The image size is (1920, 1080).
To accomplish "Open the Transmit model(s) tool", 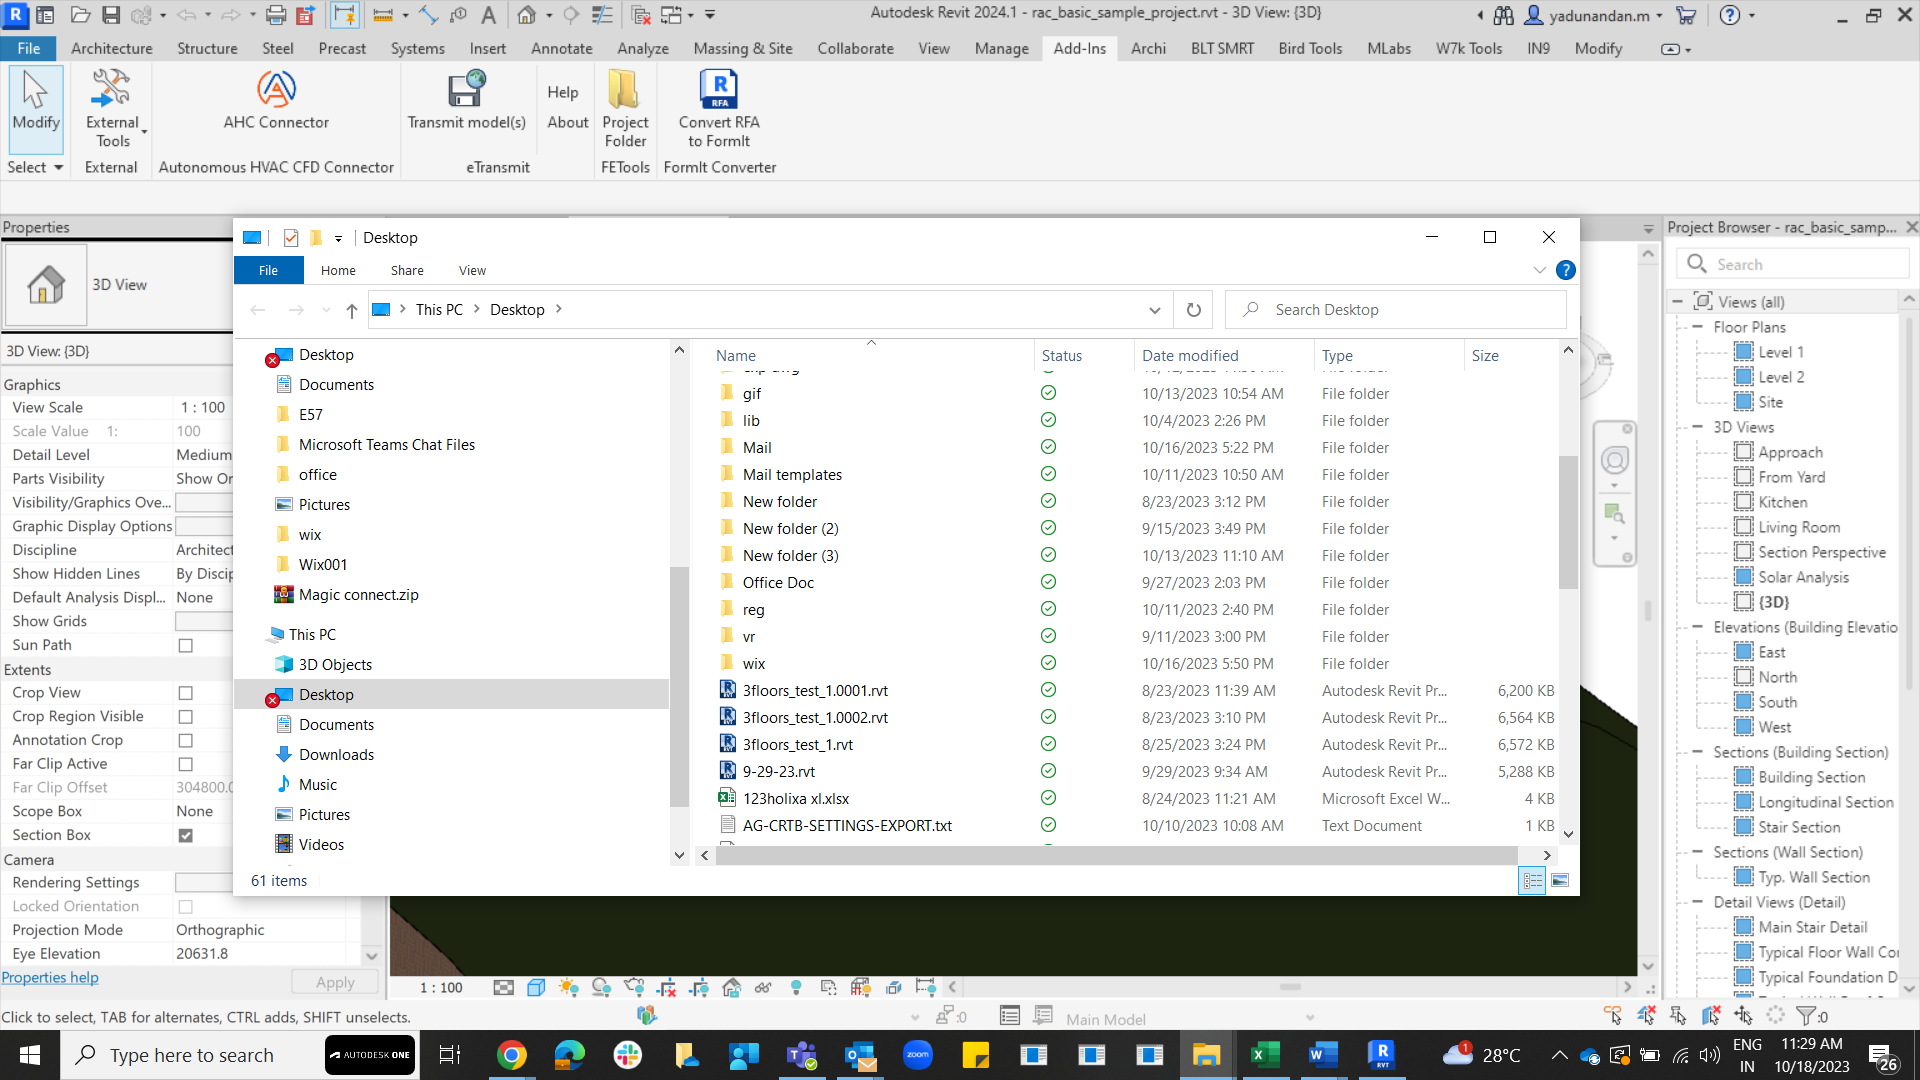I will pos(466,100).
